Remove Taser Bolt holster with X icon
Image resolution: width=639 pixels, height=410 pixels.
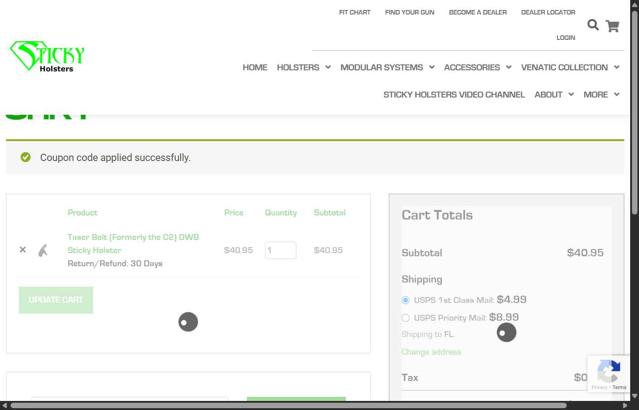point(23,249)
